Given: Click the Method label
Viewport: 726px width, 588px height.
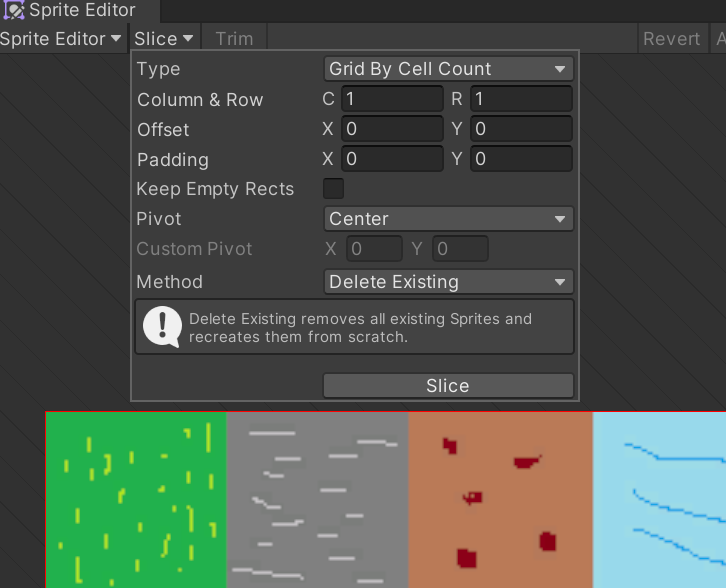Looking at the screenshot, I should (x=169, y=281).
